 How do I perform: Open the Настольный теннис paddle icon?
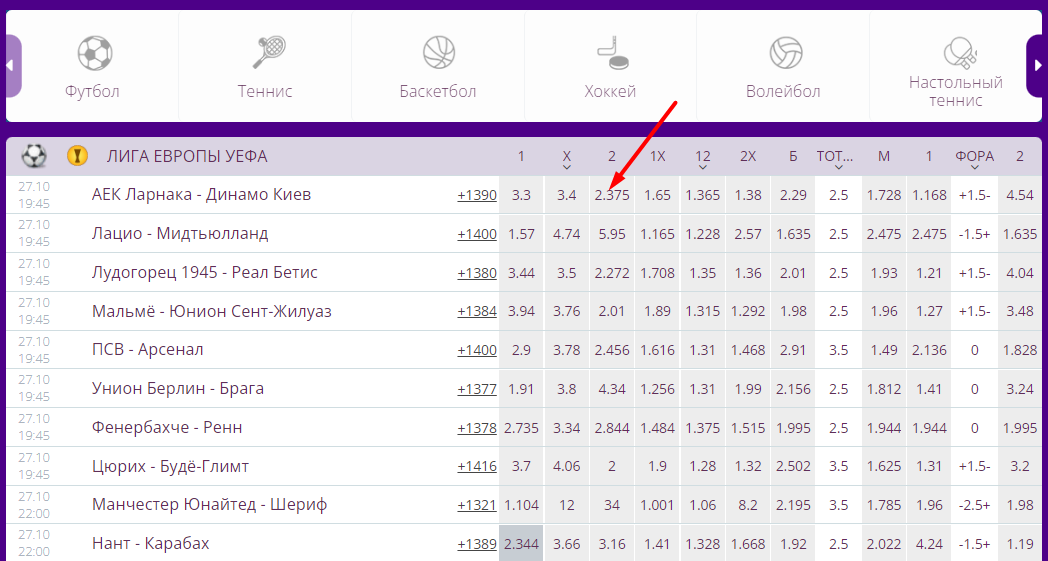[958, 50]
